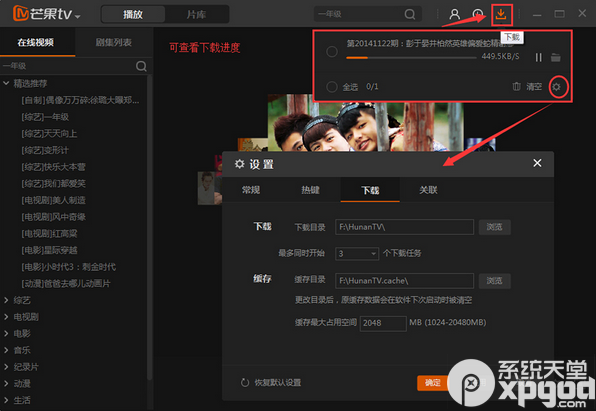Toggle the 全选 select-all circle

tap(332, 87)
